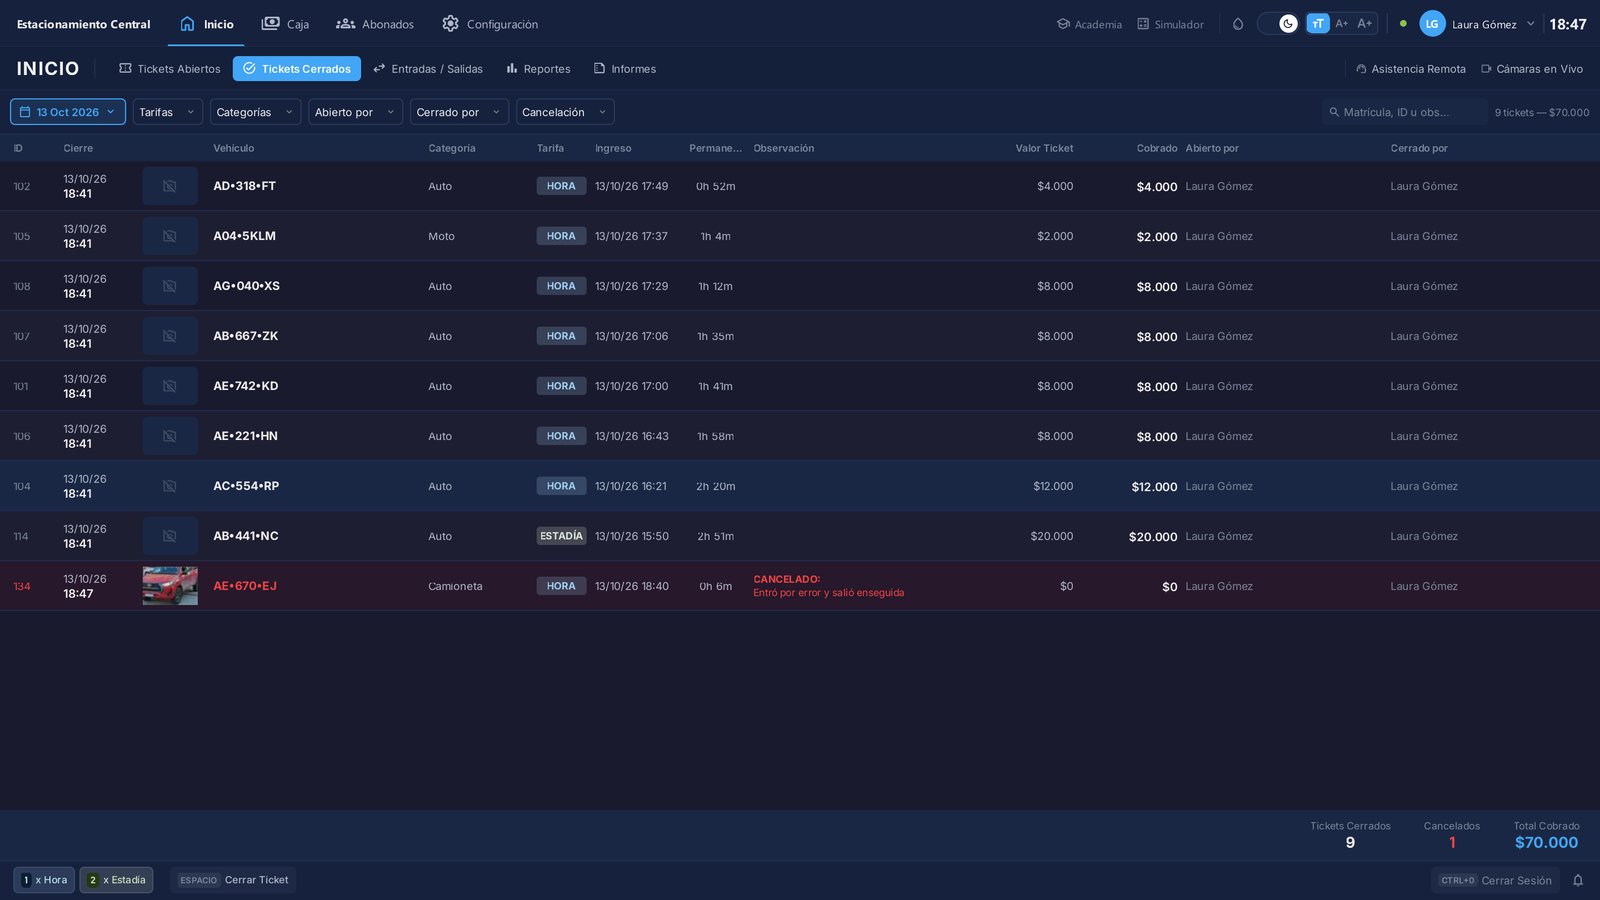Open the Configuración gear menu
Screen dimensions: 1600x900
coord(490,24)
